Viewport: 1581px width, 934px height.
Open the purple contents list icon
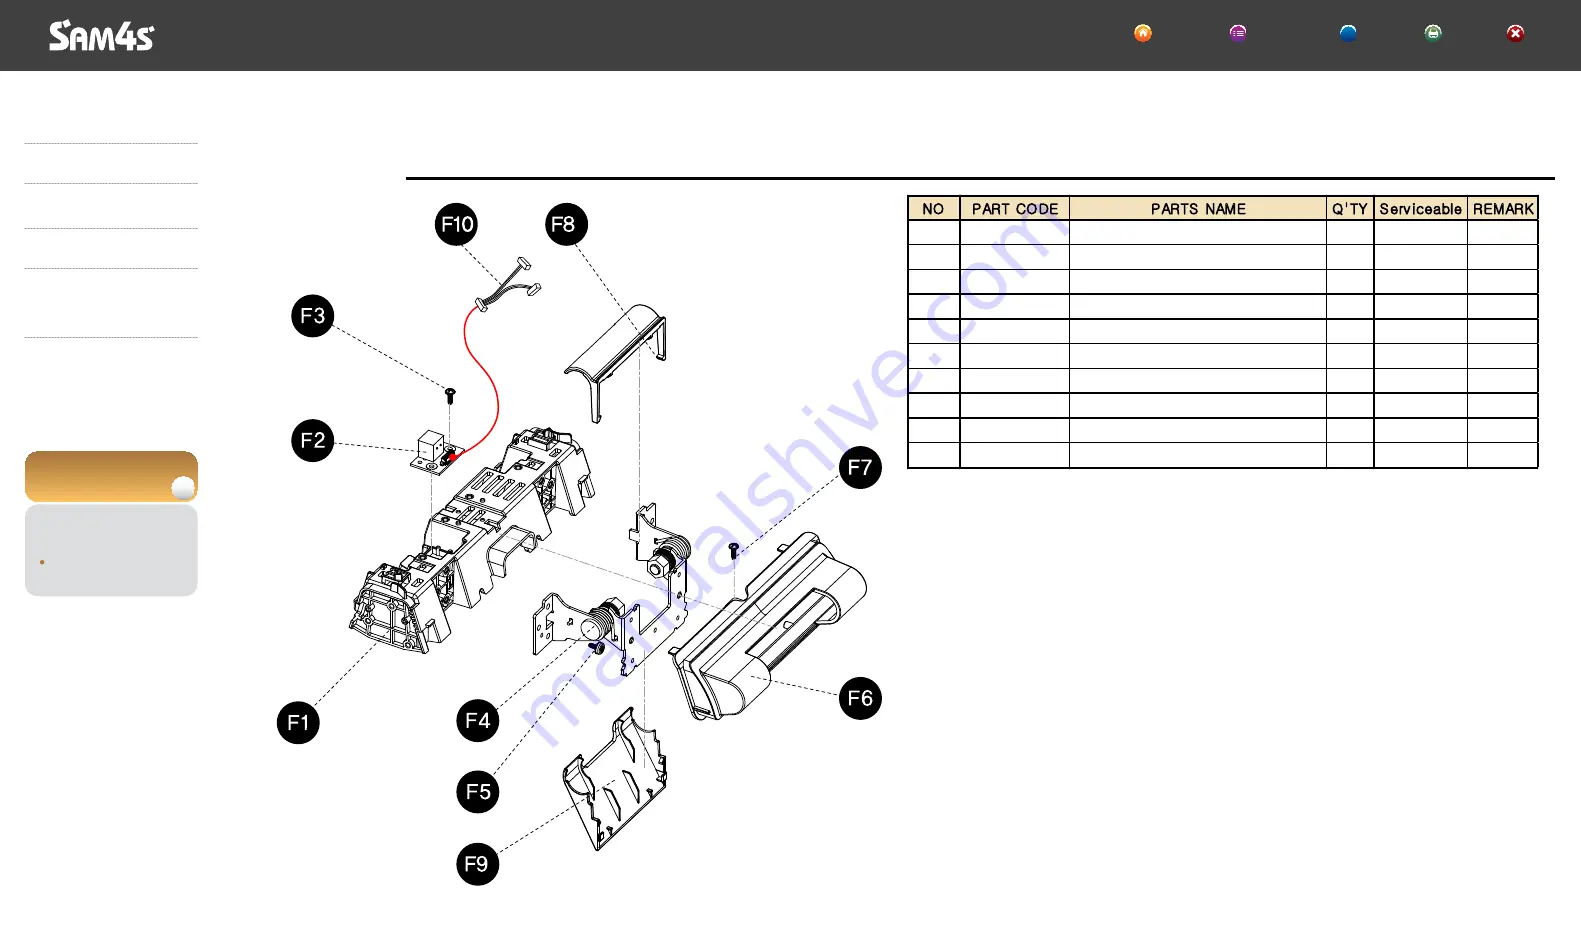click(1238, 33)
